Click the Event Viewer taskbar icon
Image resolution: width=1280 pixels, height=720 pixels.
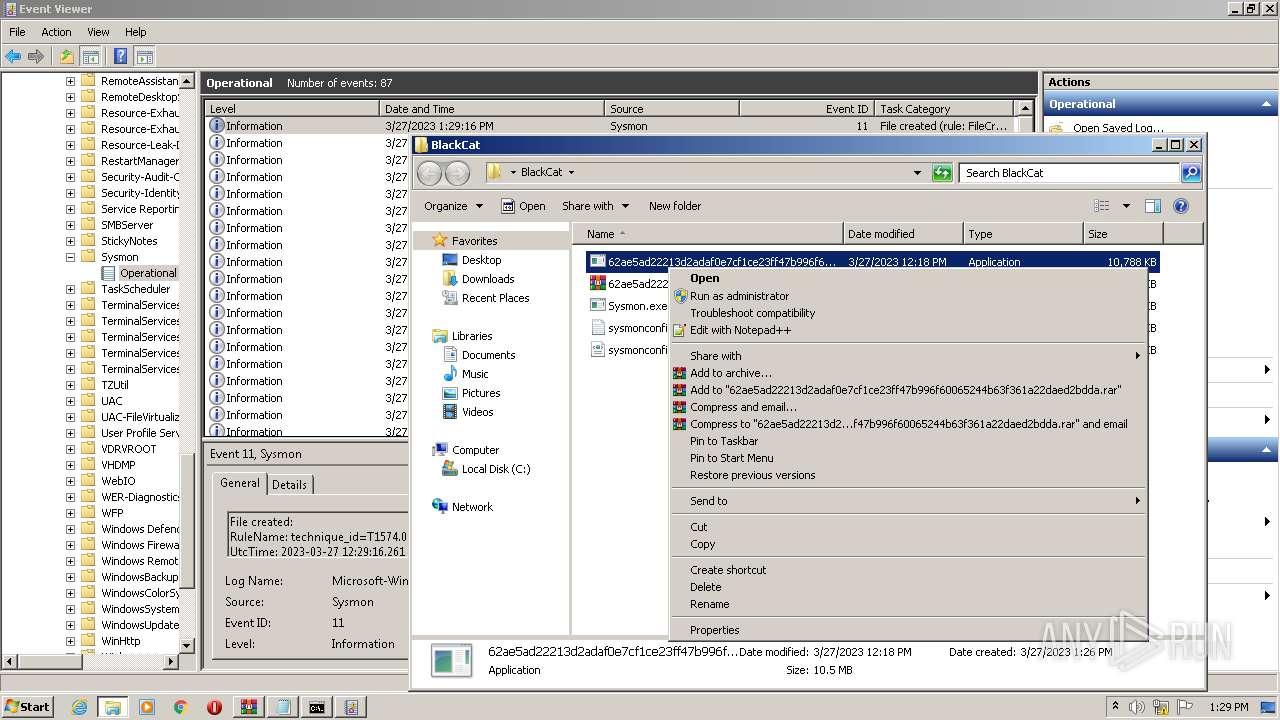pyautogui.click(x=350, y=707)
